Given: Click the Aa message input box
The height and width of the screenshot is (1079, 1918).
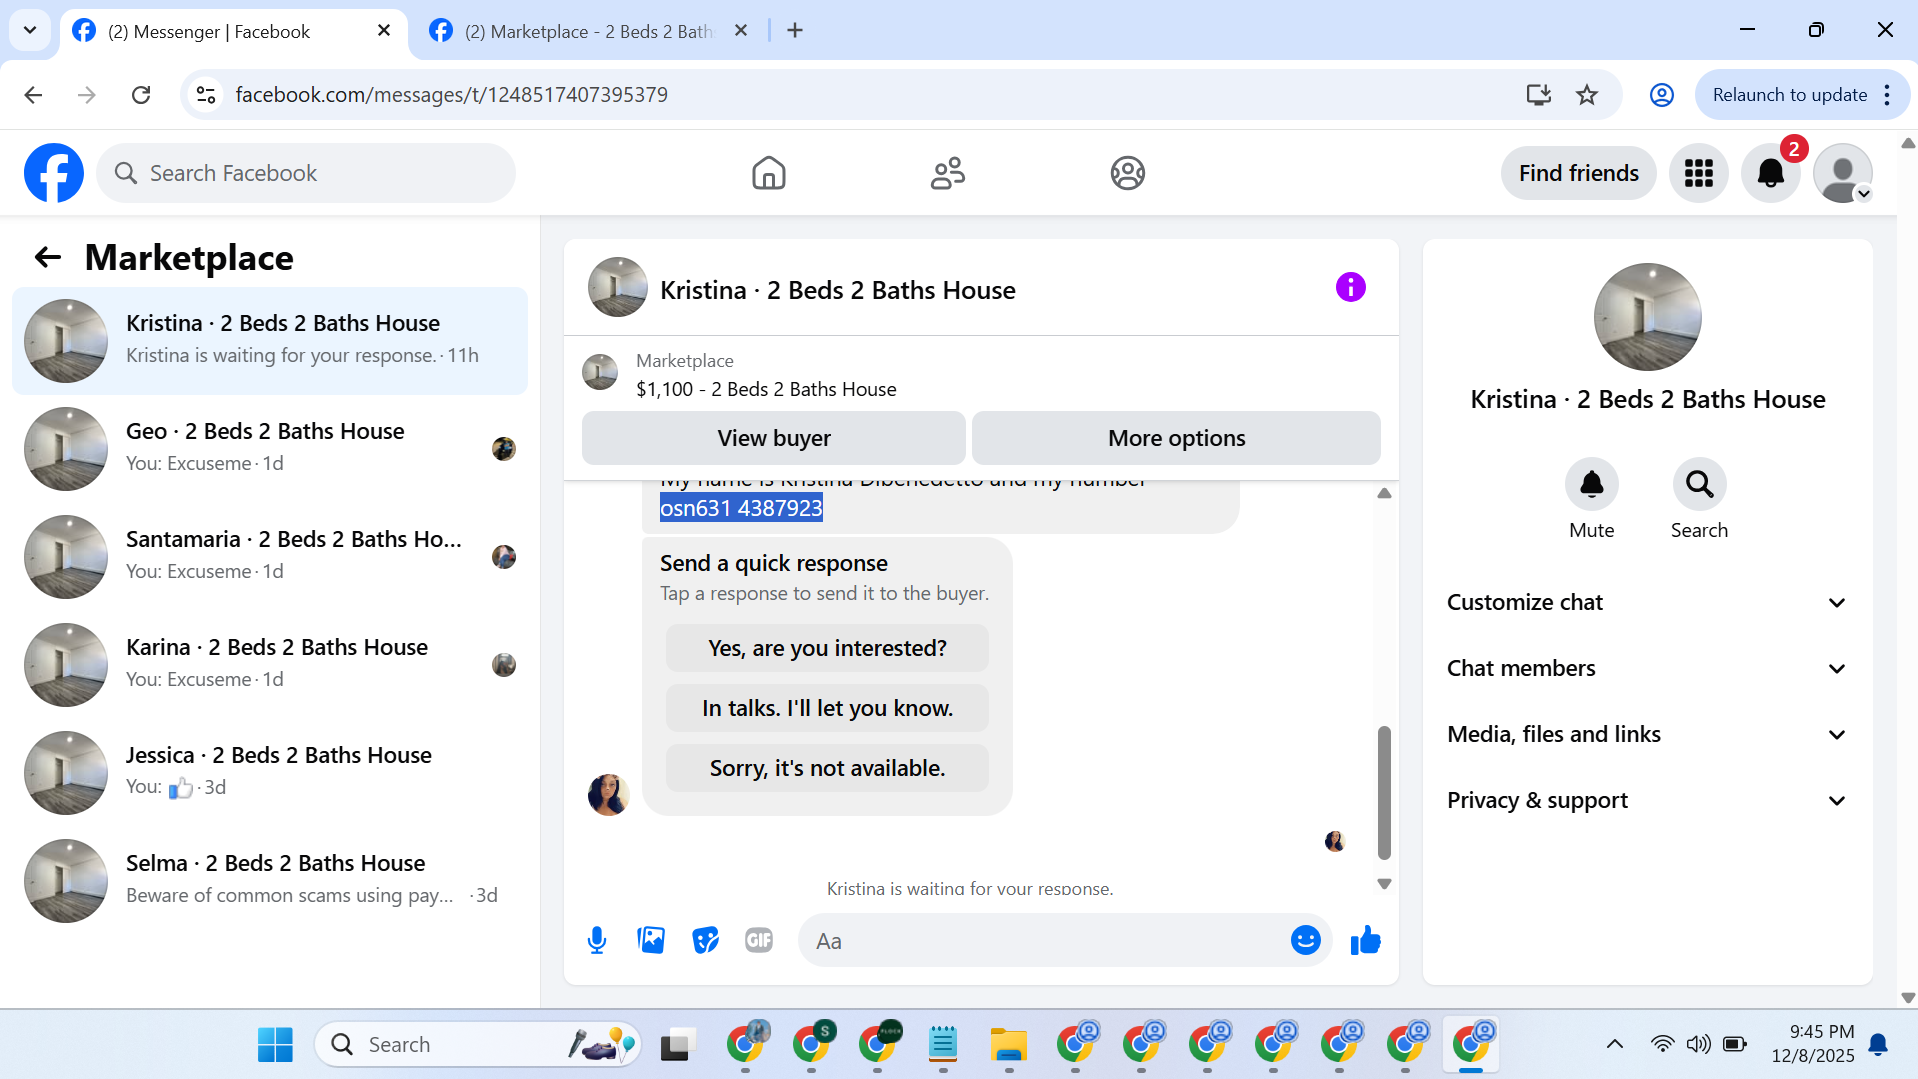Looking at the screenshot, I should pyautogui.click(x=1045, y=940).
